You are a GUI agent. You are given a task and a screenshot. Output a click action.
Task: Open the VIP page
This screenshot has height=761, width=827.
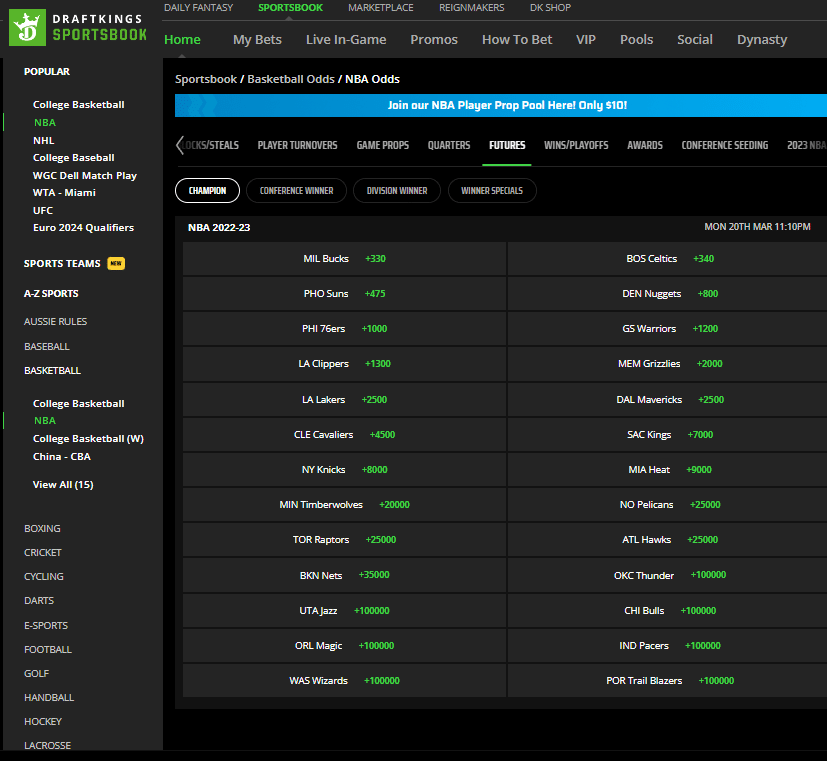tap(586, 40)
